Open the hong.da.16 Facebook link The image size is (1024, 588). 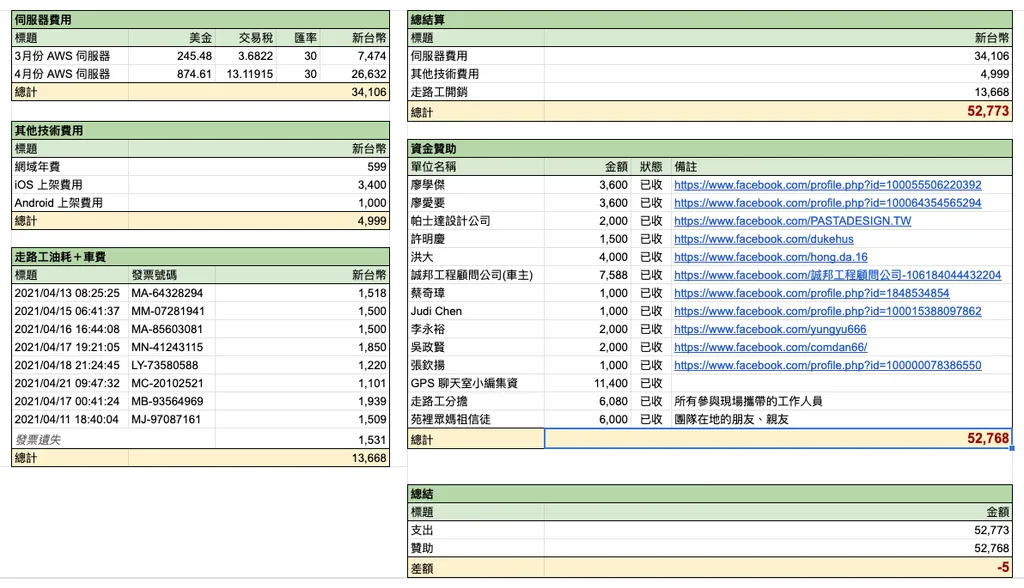[x=771, y=257]
